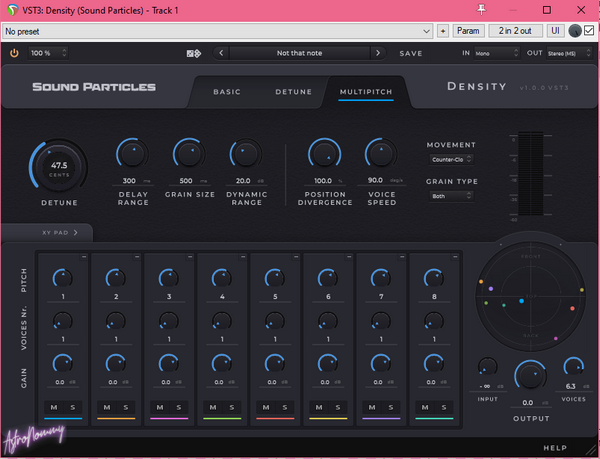Click the 100 % zoom stepper
Image resolution: width=600 pixels, height=459 pixels.
[x=49, y=53]
